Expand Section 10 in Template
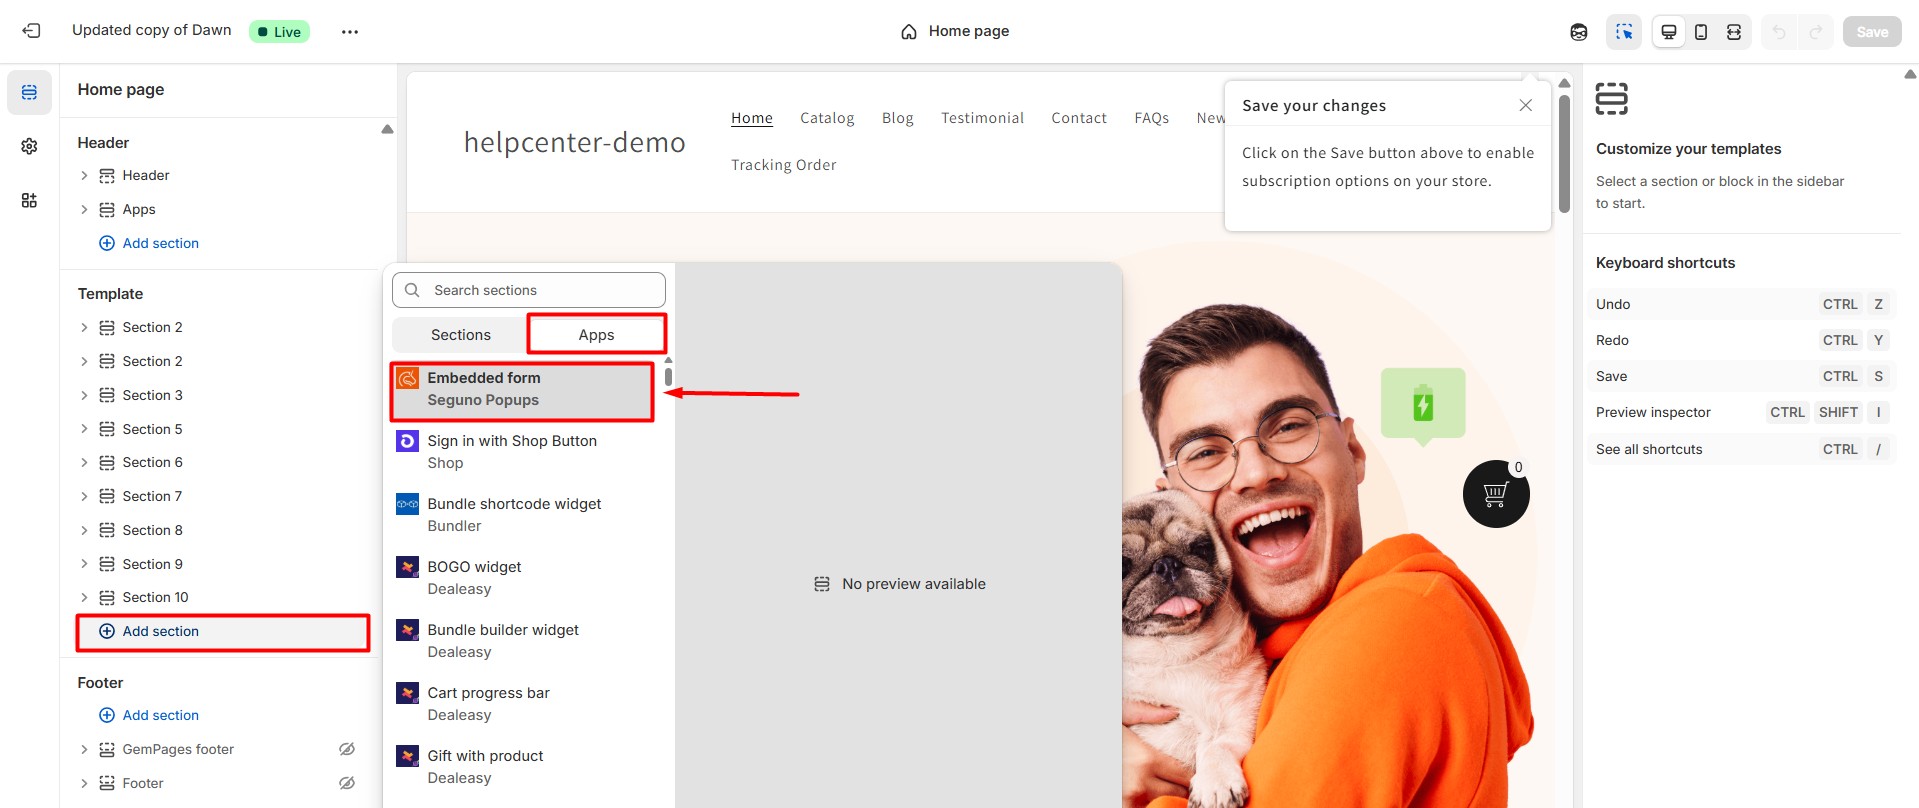Image resolution: width=1919 pixels, height=808 pixels. (84, 598)
